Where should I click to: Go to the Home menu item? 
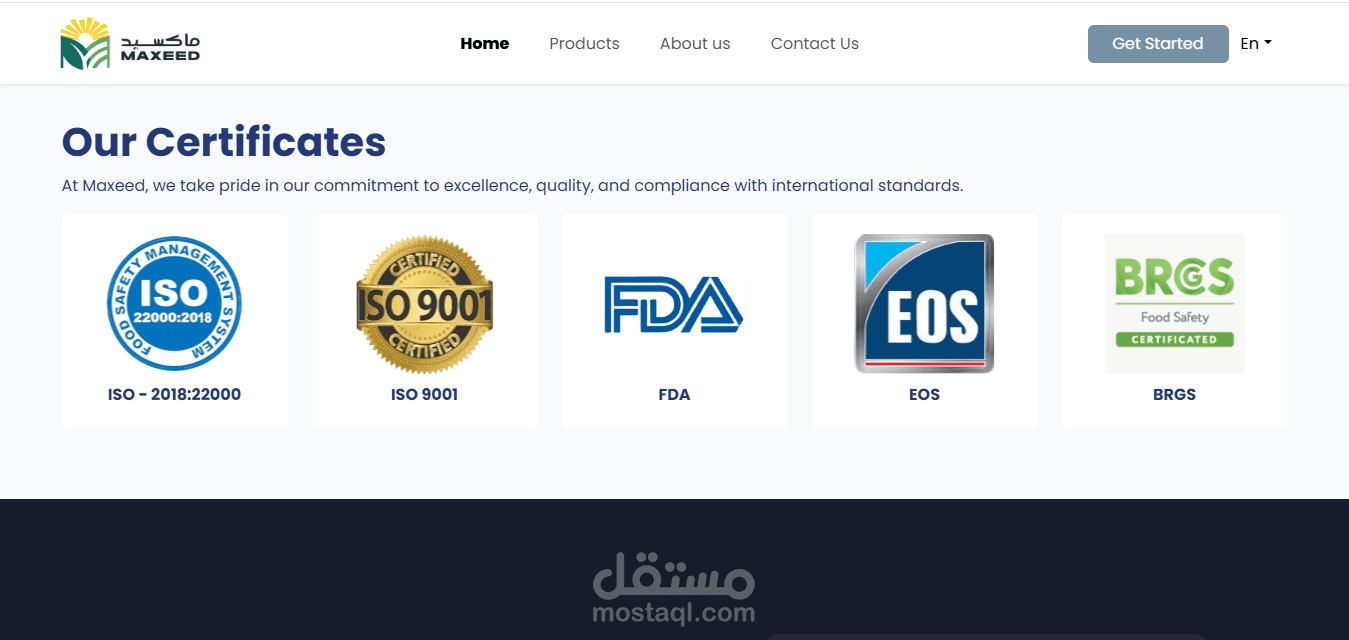[485, 44]
